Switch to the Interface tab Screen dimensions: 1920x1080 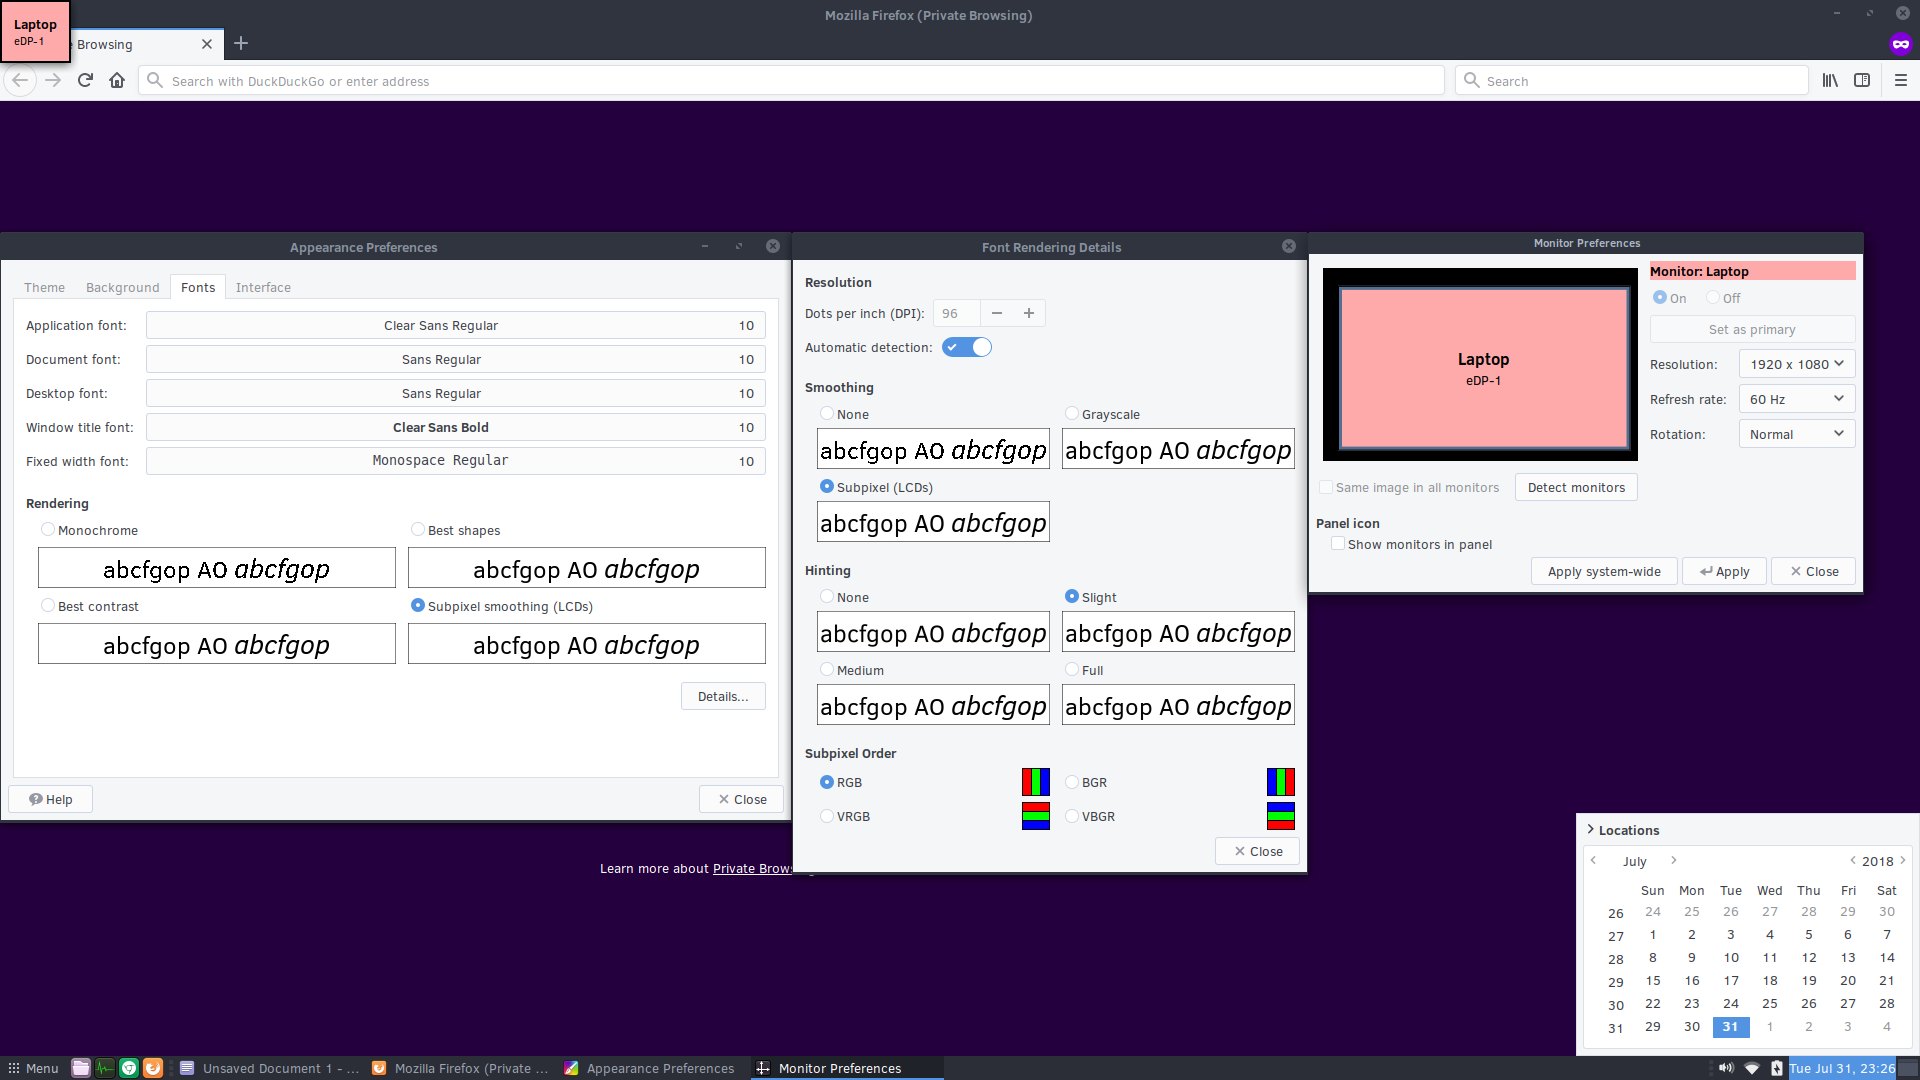(x=263, y=288)
